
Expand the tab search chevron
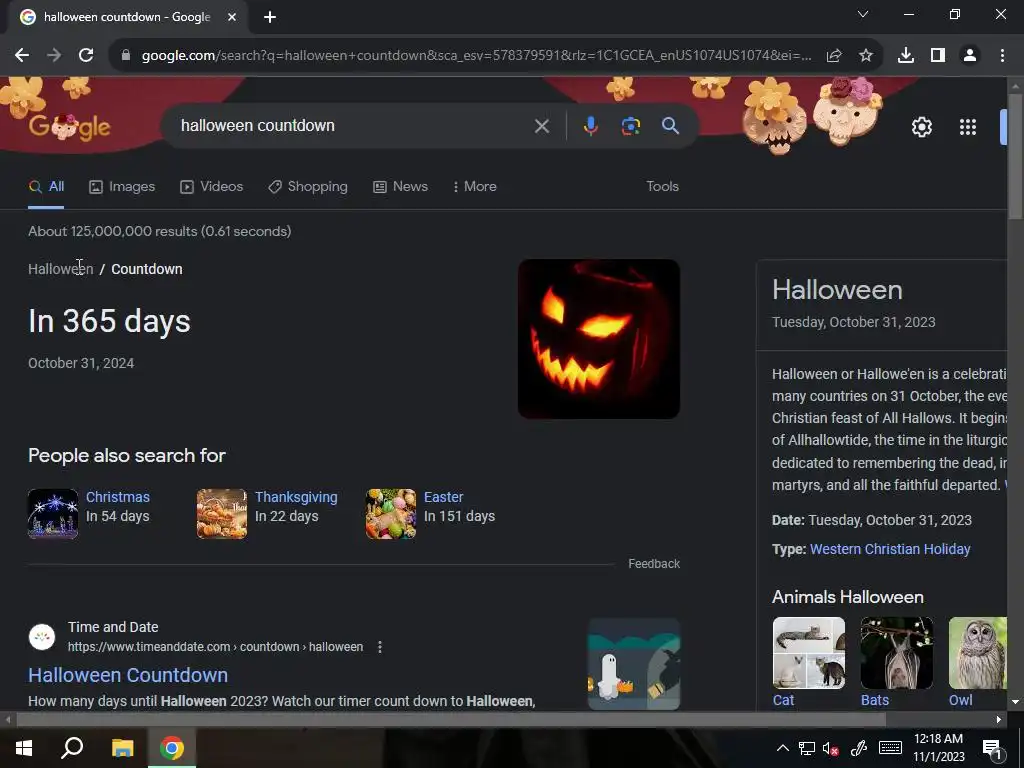[x=863, y=14]
